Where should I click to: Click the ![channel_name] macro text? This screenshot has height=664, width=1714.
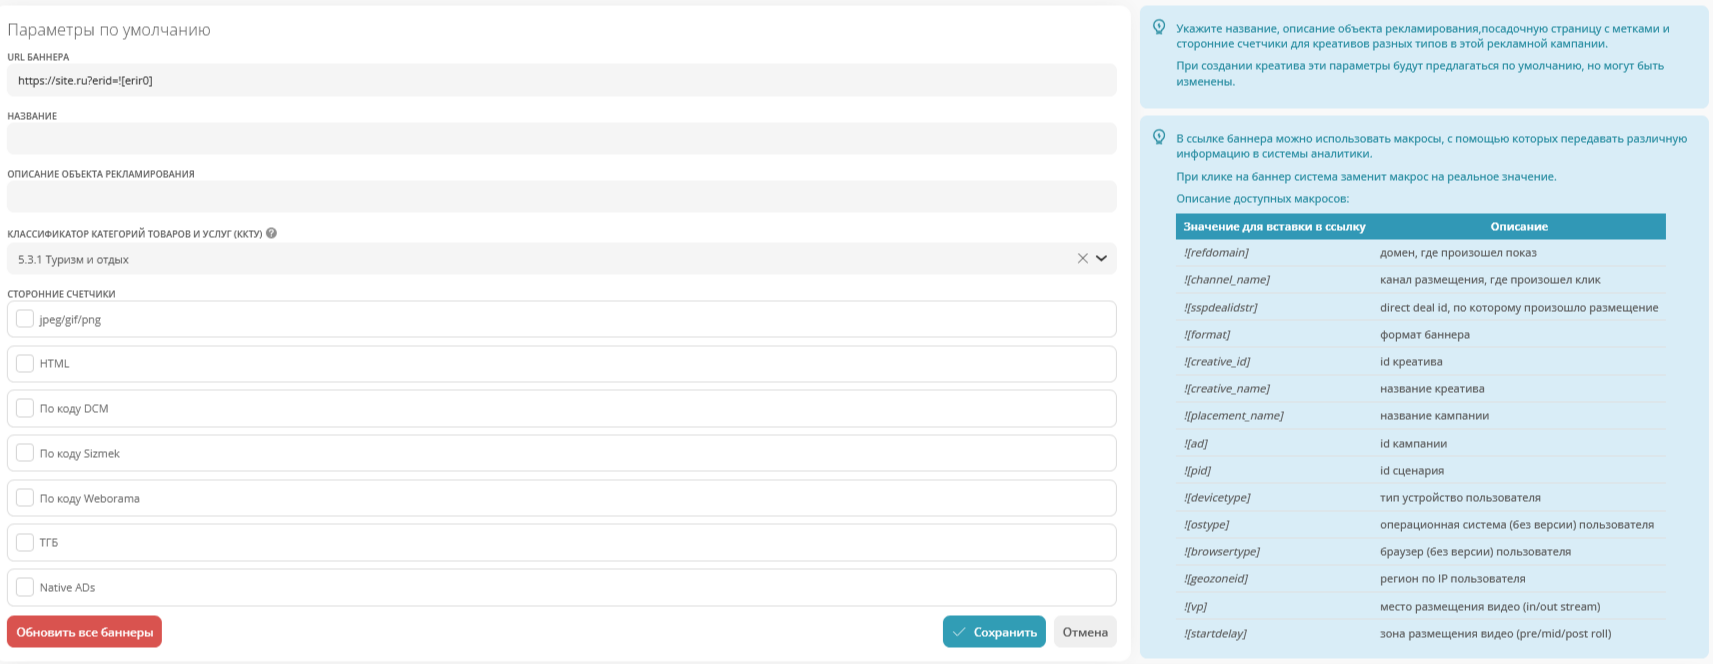(x=1227, y=280)
